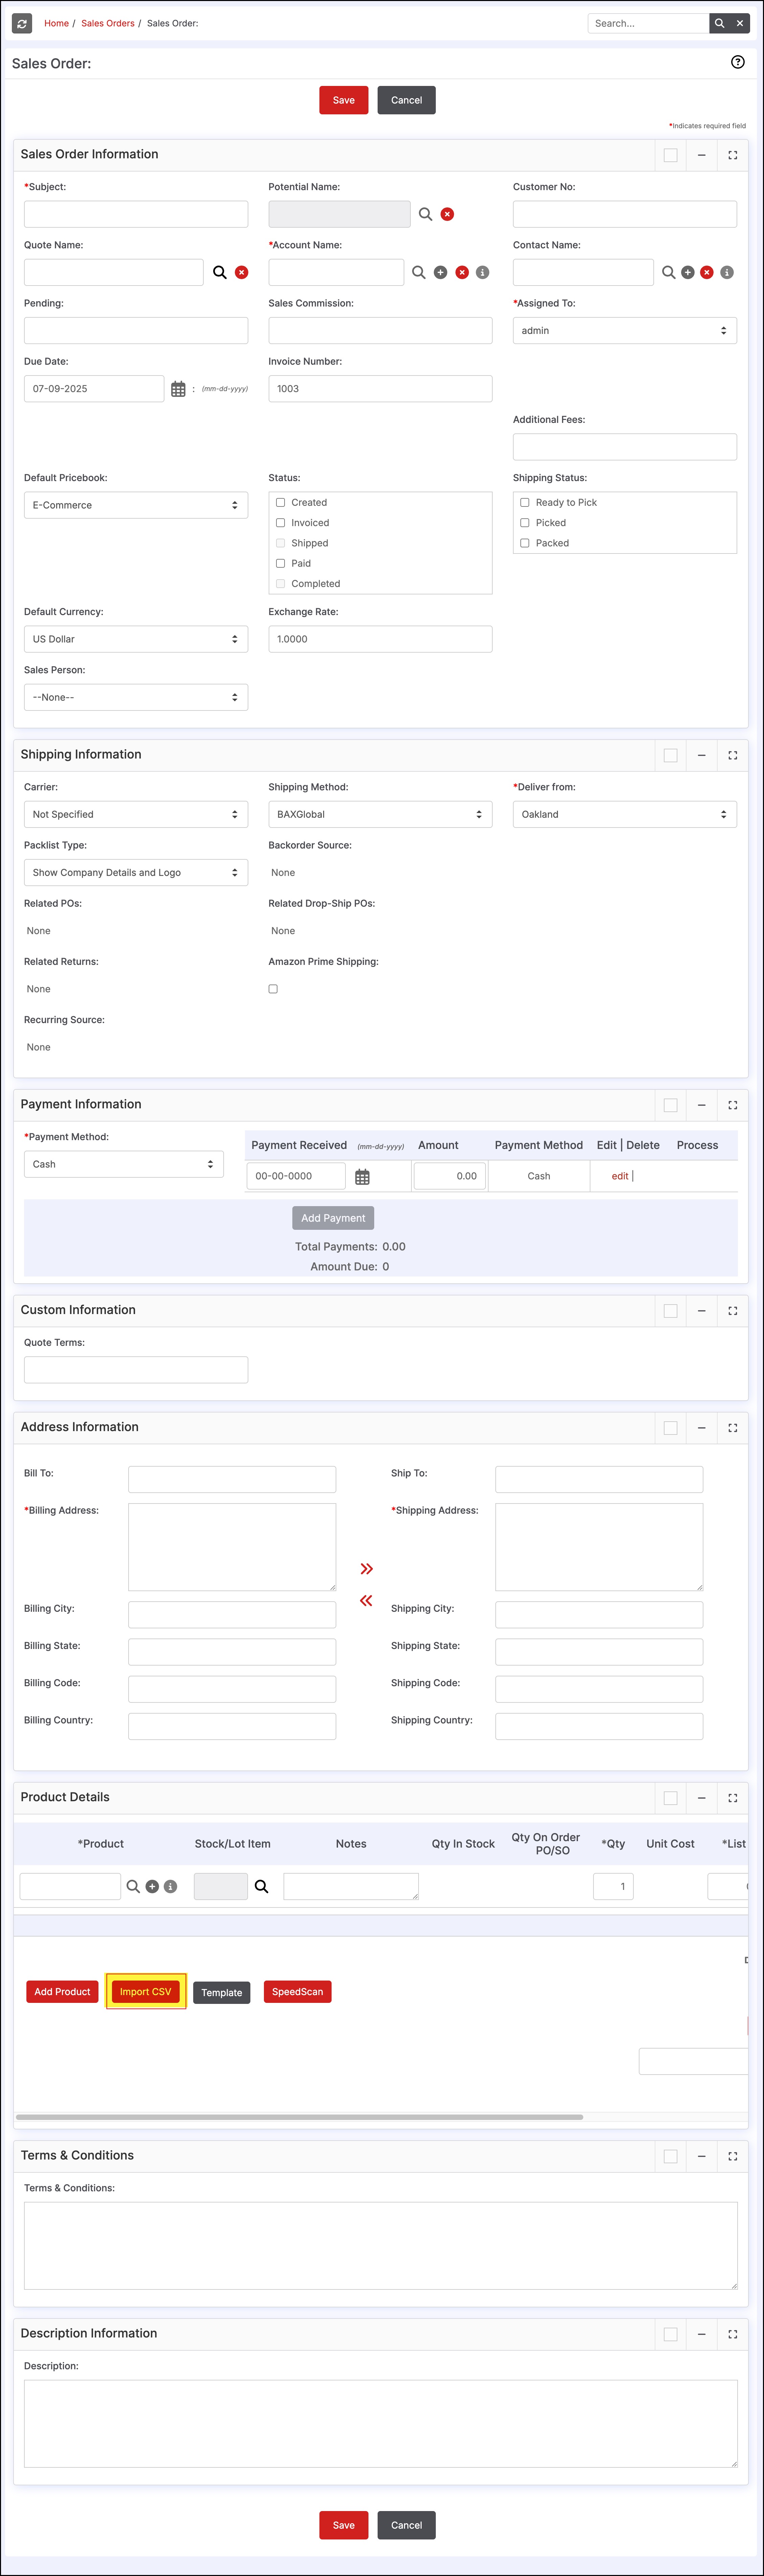
Task: Click Import CSV button
Action: [x=146, y=1992]
